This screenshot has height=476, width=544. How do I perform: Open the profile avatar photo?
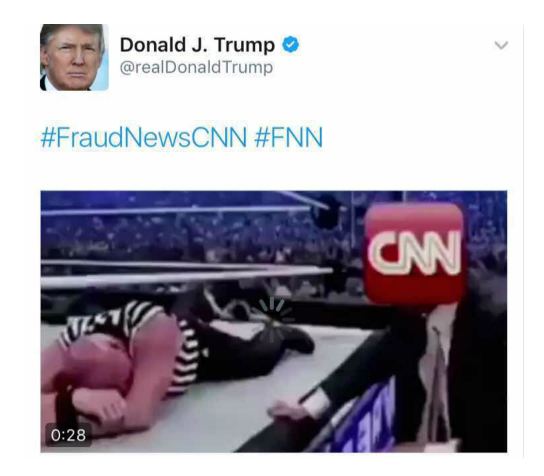point(74,57)
